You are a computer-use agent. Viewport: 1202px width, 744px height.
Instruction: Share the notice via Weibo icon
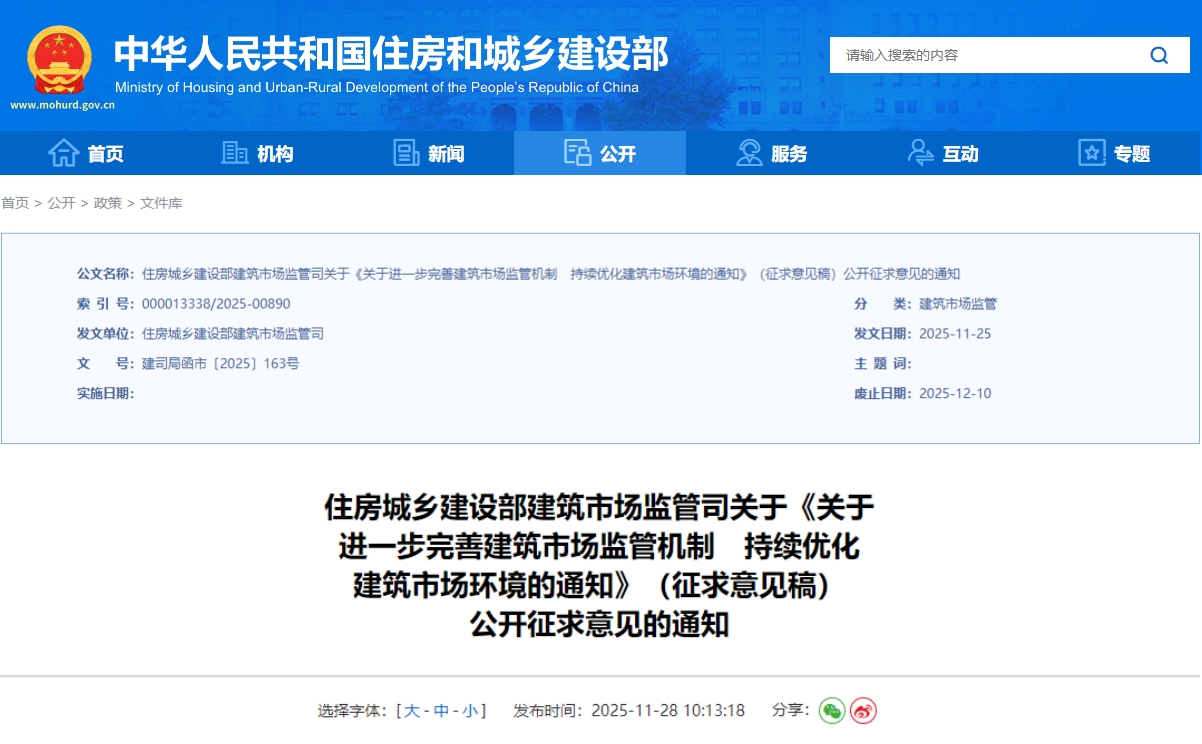point(863,711)
